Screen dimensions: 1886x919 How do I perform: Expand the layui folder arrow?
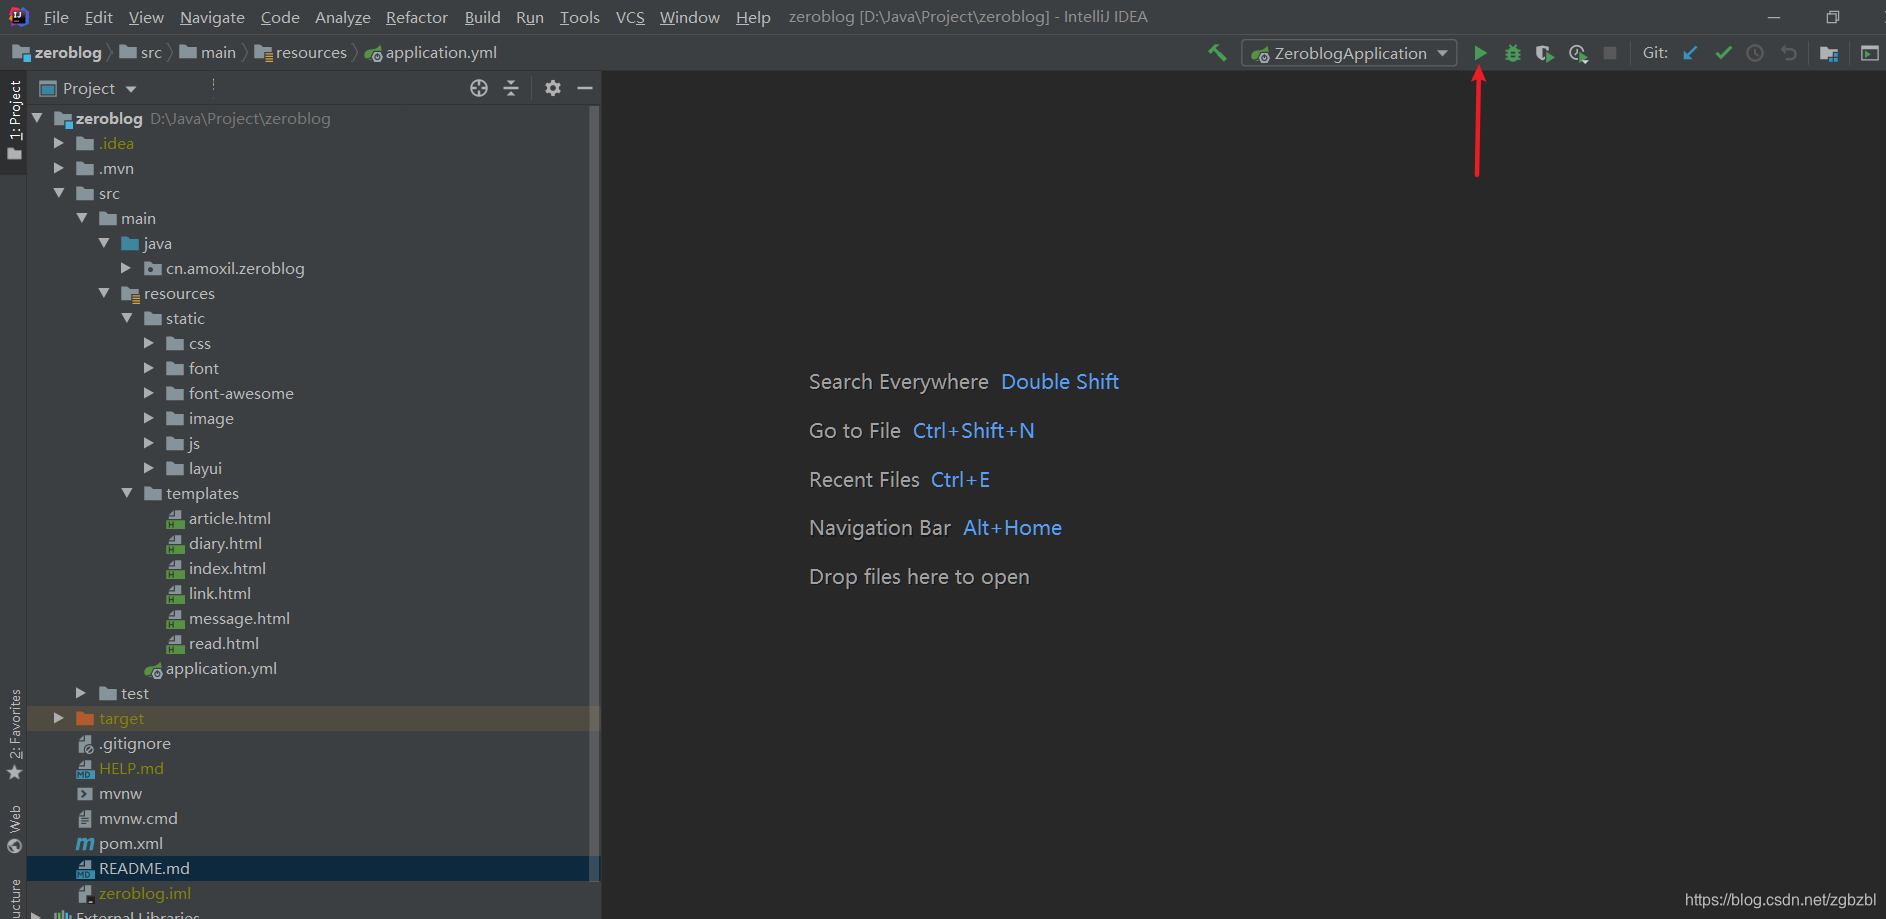click(x=149, y=468)
